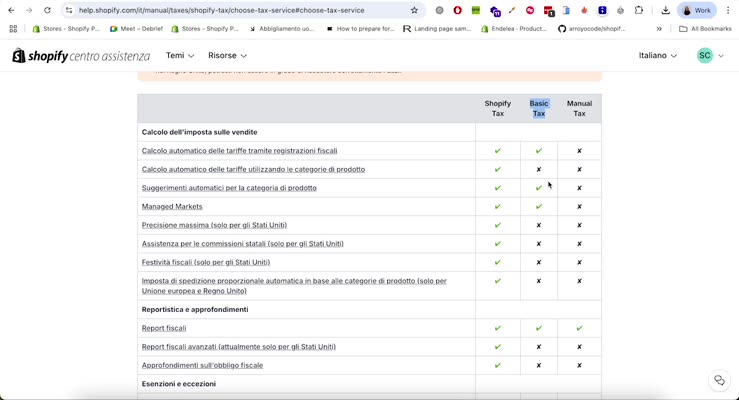The image size is (739, 400).
Task: Go to Shopify centro assistenza home logo
Action: point(81,56)
